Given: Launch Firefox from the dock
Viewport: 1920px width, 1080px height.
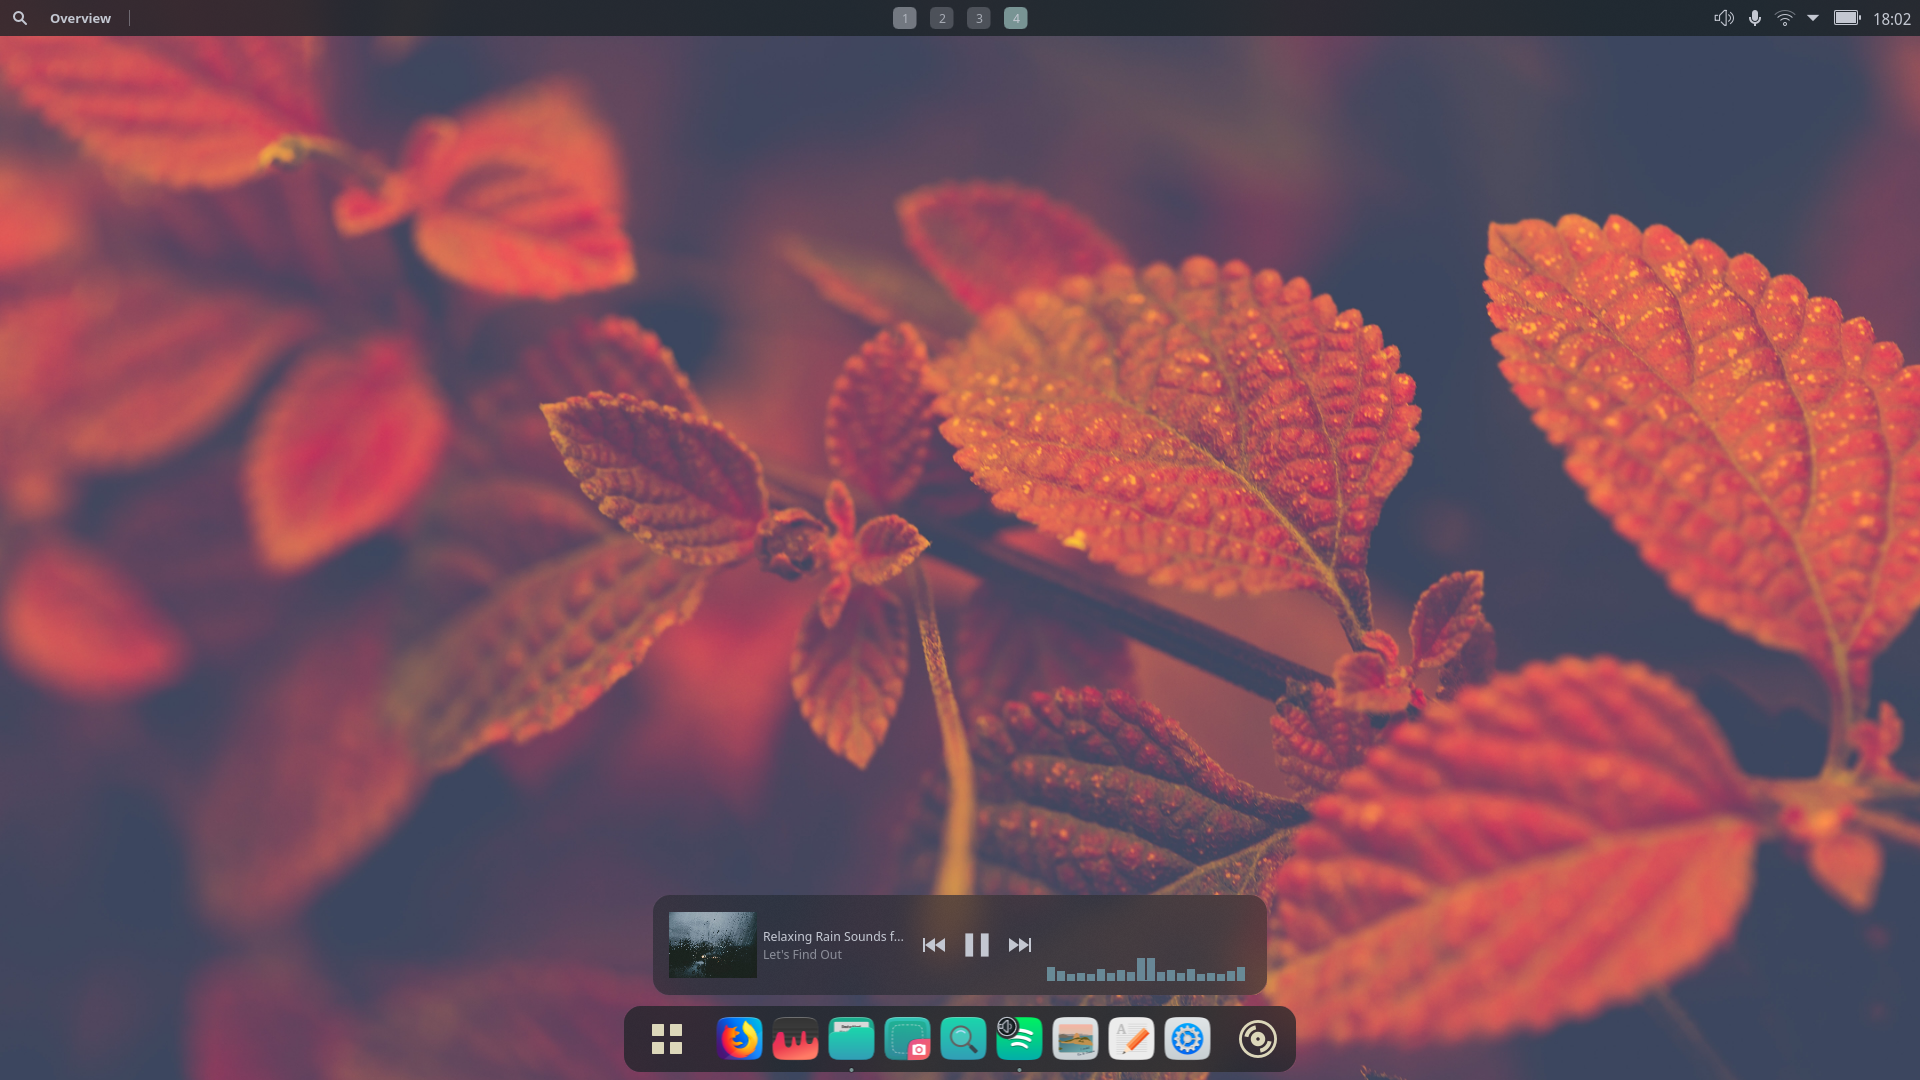Looking at the screenshot, I should click(x=739, y=1039).
